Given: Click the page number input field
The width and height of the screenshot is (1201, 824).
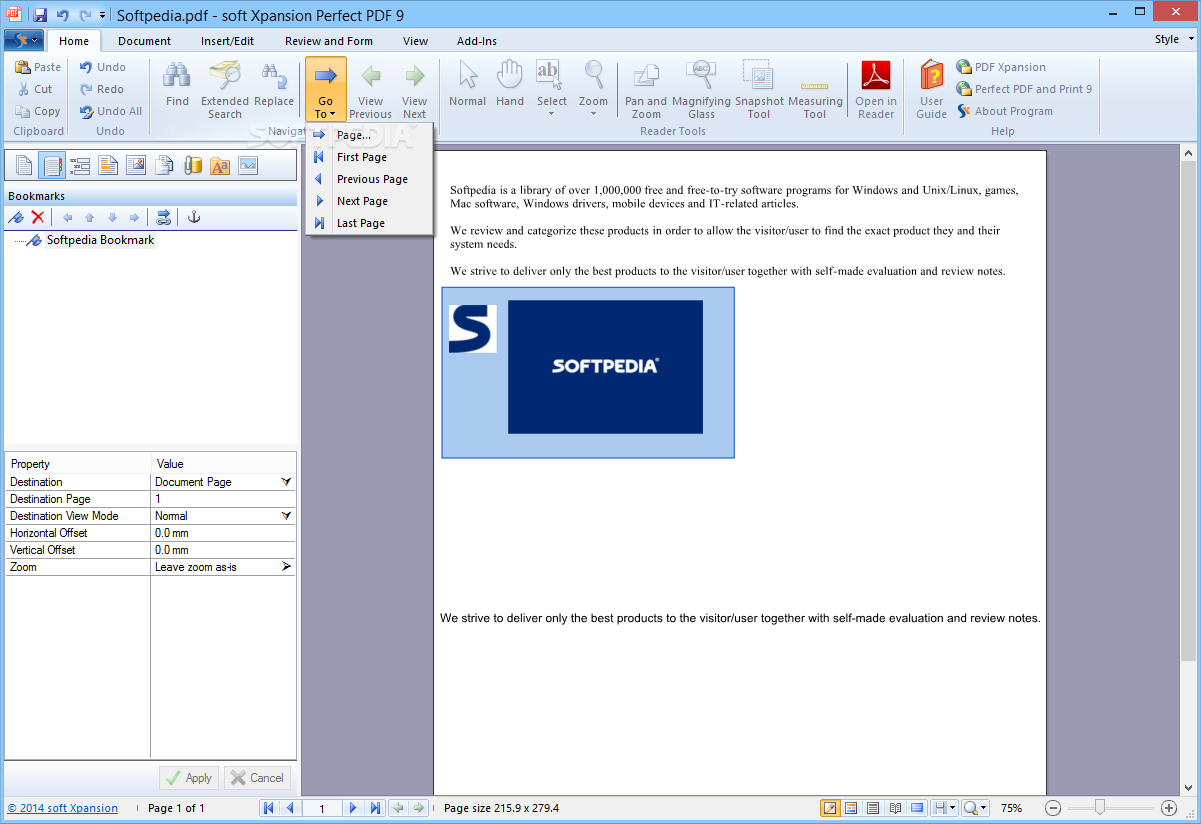Looking at the screenshot, I should 321,808.
